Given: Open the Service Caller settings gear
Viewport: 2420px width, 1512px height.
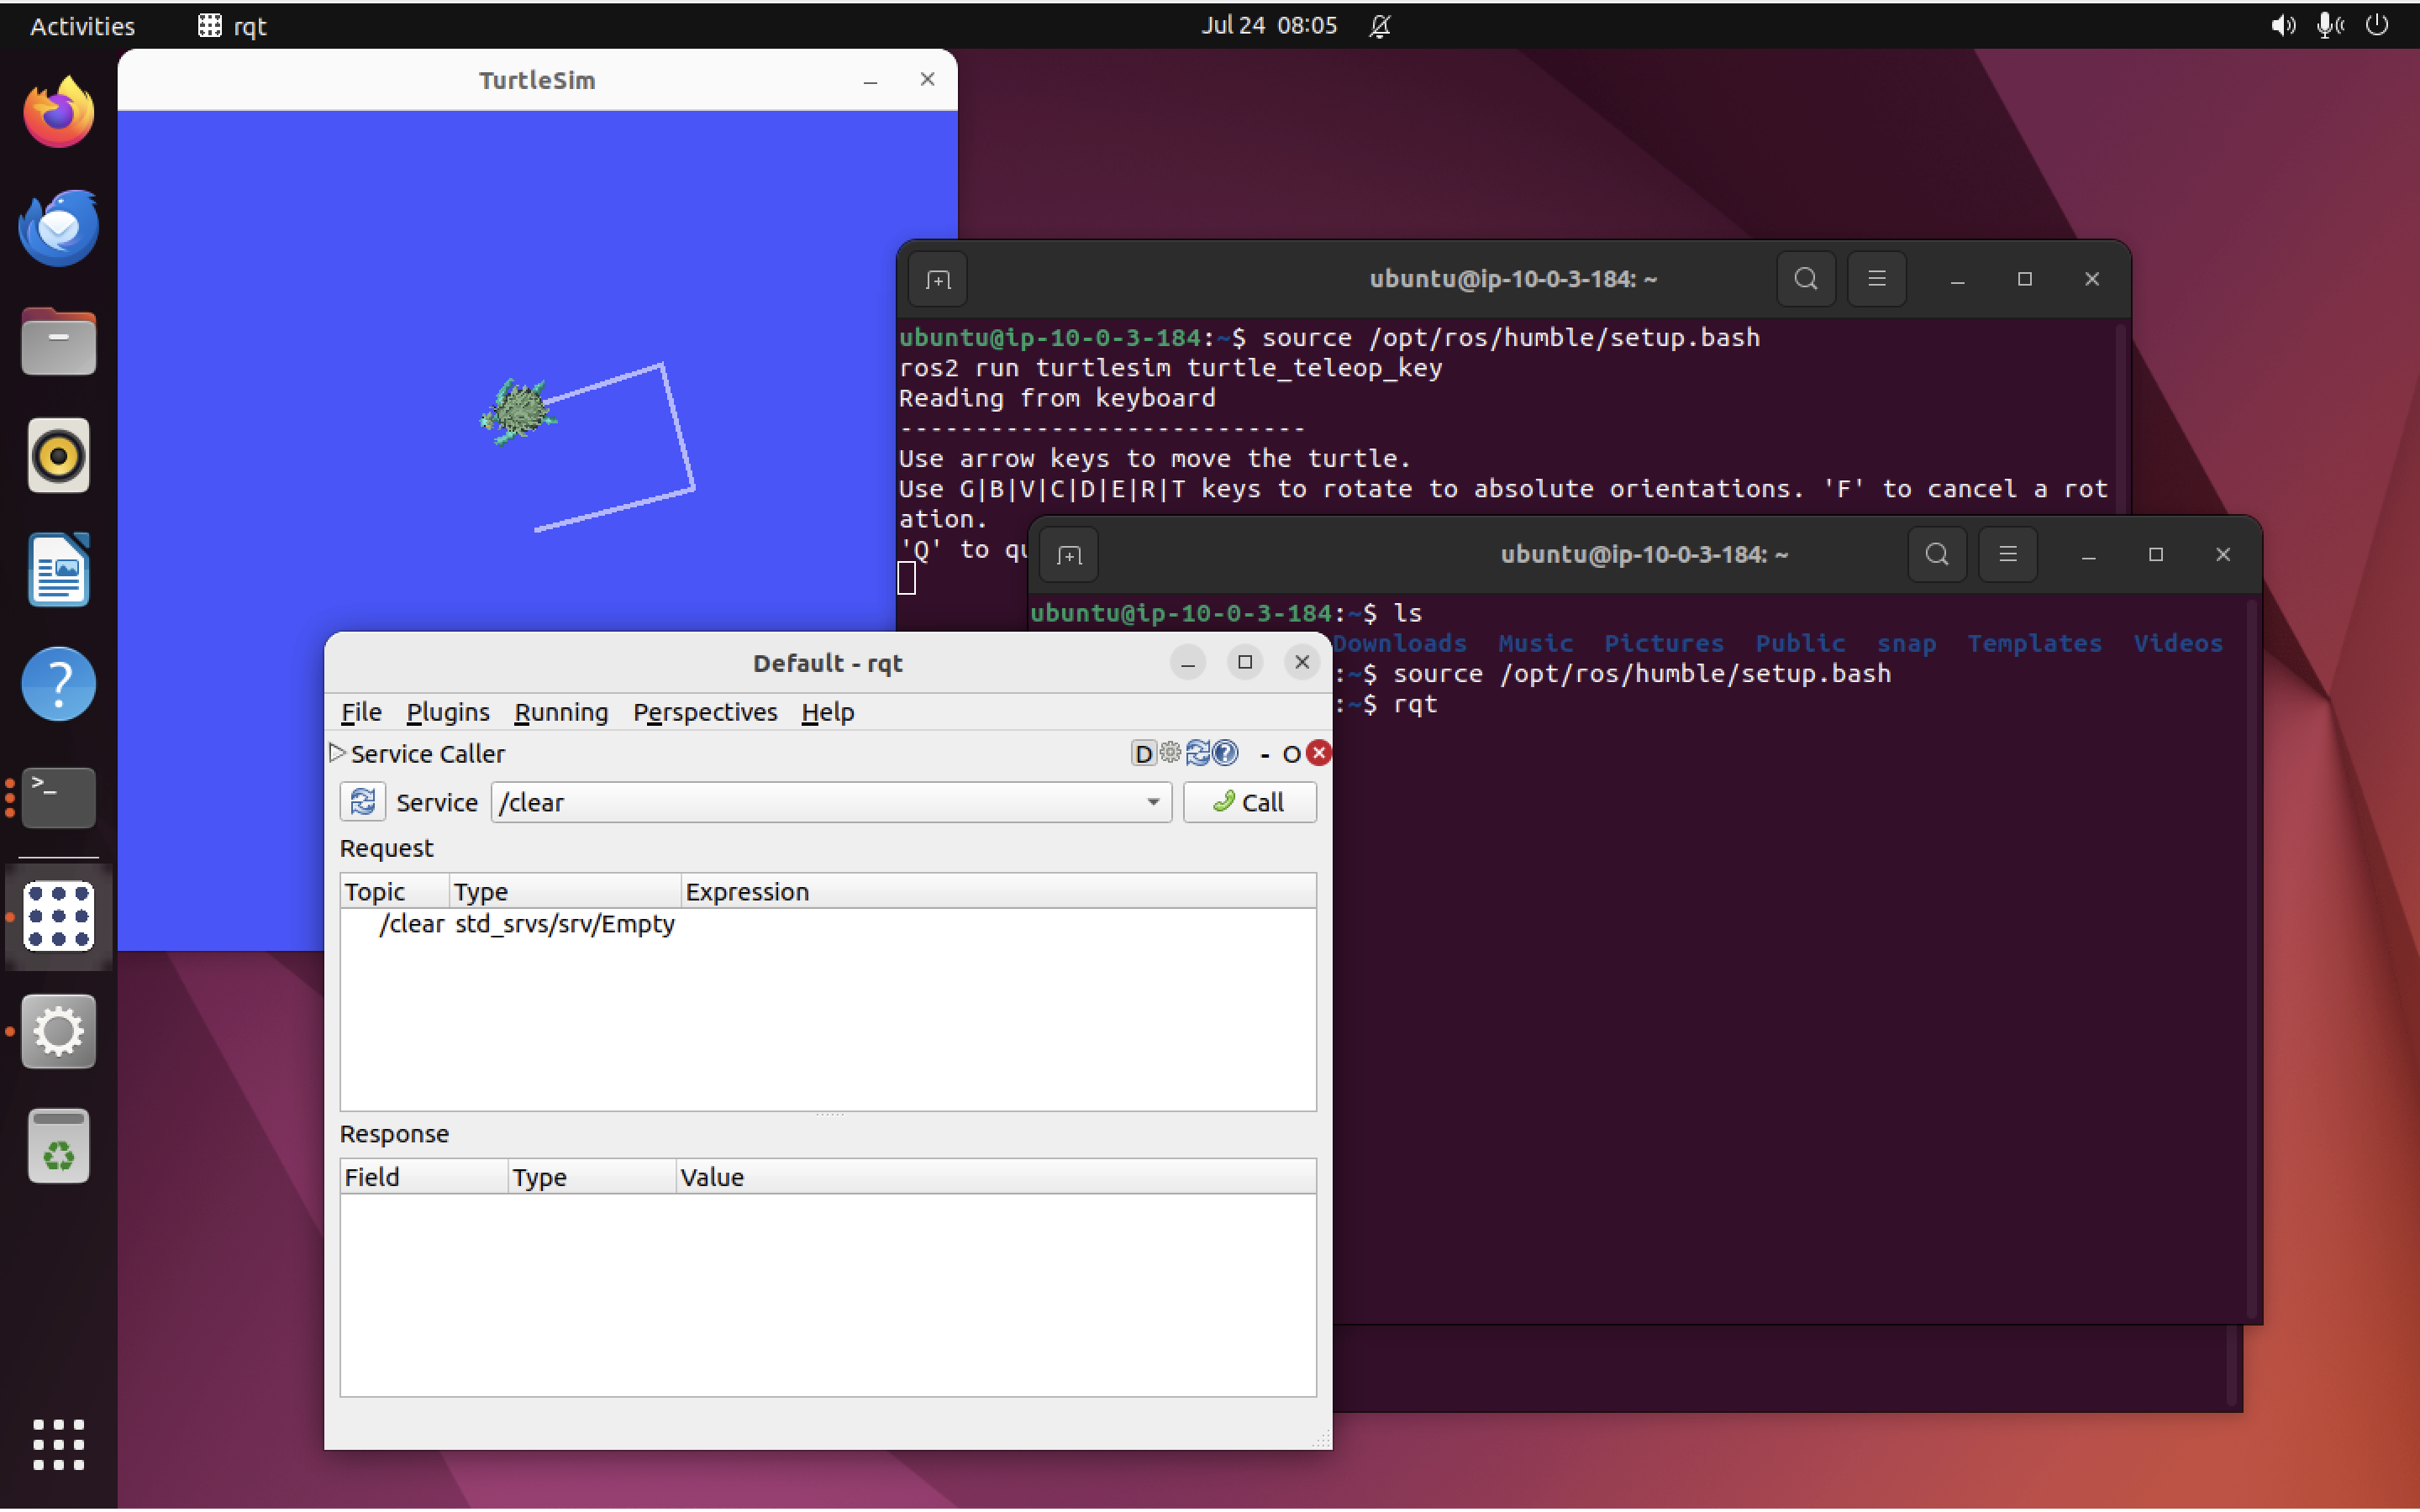Looking at the screenshot, I should 1171,753.
